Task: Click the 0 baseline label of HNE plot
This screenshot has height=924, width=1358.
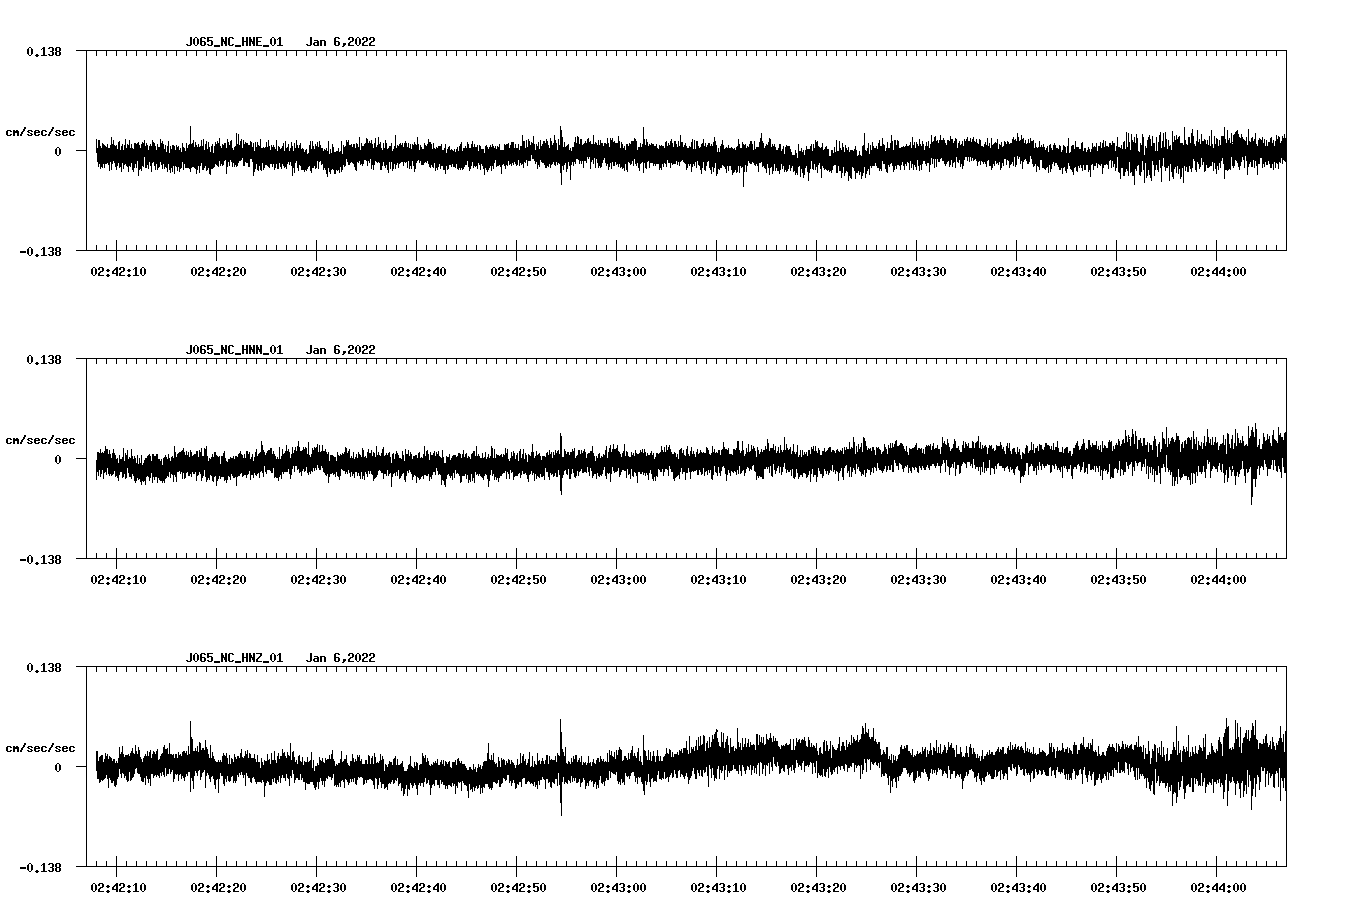Action: click(x=58, y=152)
